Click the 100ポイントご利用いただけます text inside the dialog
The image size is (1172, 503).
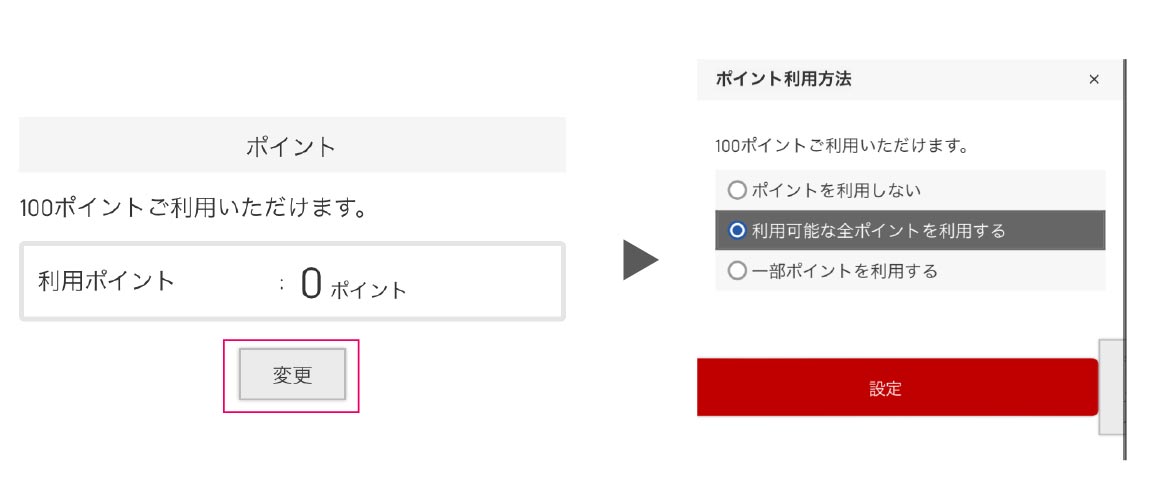click(842, 146)
